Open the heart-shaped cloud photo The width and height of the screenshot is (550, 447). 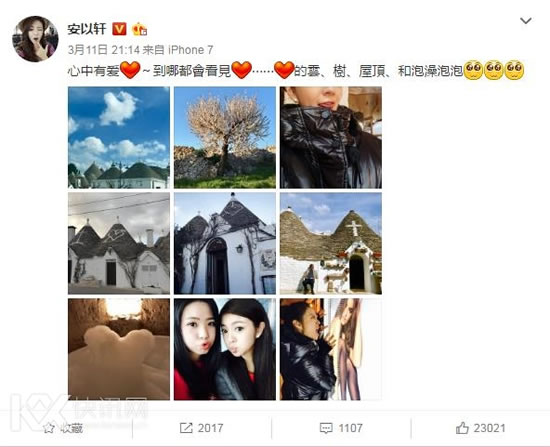(x=119, y=138)
